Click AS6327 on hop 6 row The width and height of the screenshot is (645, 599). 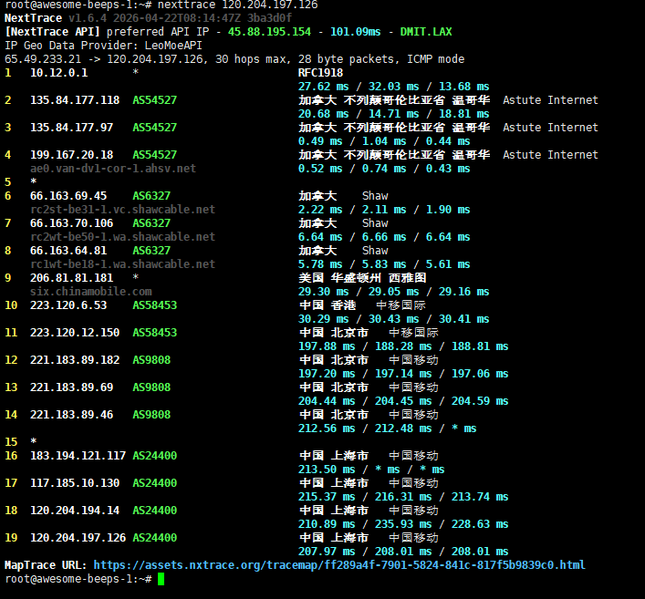click(151, 196)
